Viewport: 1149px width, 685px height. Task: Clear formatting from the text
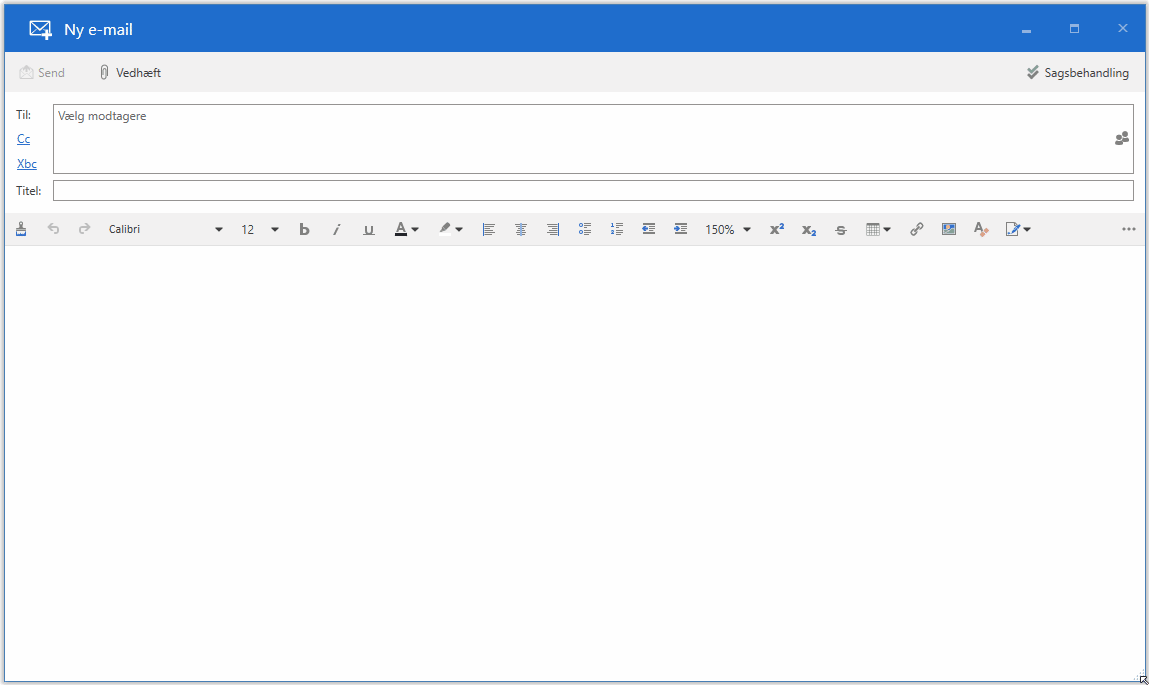[980, 229]
